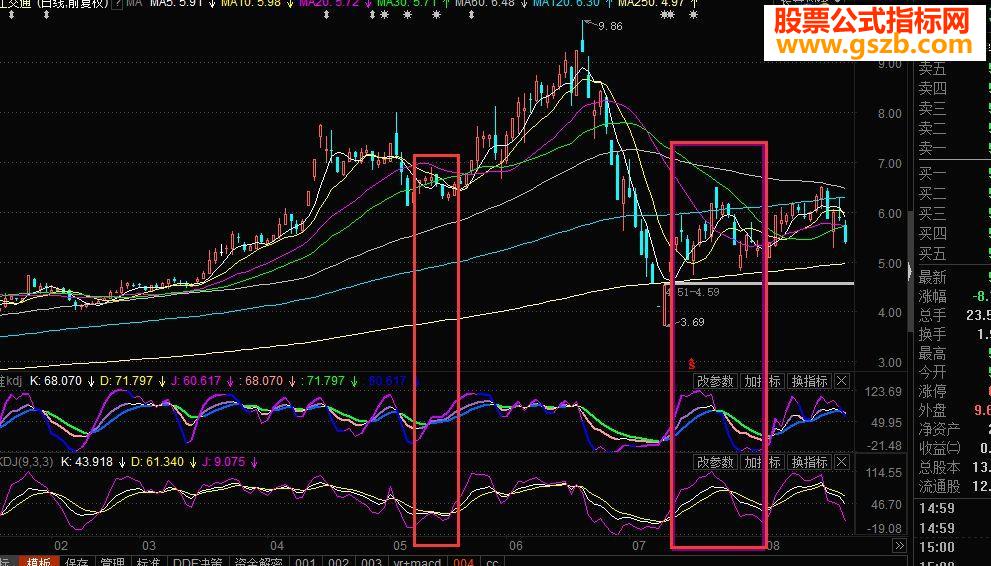Click the 9.86 peak price label
The width and height of the screenshot is (991, 566).
click(x=610, y=27)
